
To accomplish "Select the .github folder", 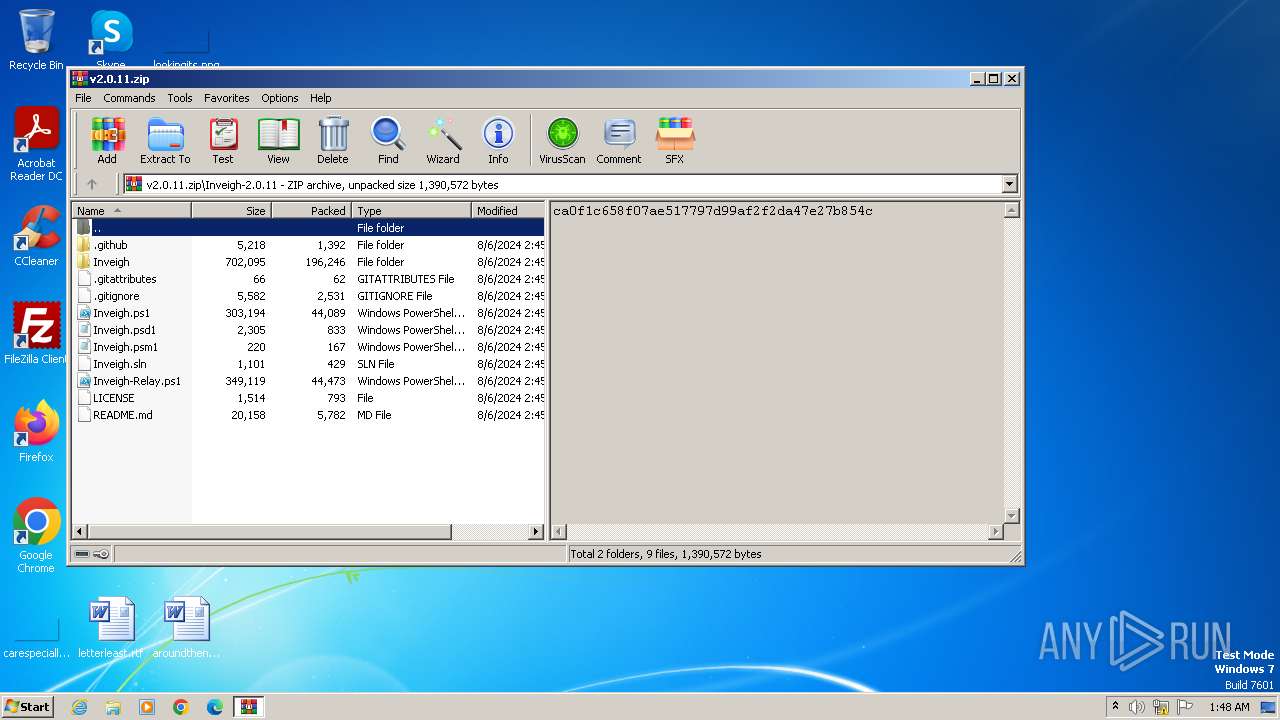I will click(x=309, y=245).
